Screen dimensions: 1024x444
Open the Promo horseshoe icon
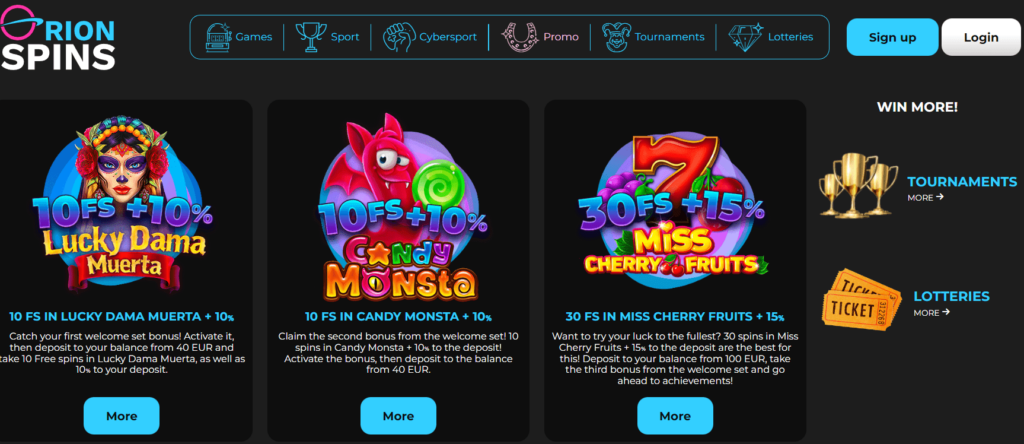click(x=519, y=37)
